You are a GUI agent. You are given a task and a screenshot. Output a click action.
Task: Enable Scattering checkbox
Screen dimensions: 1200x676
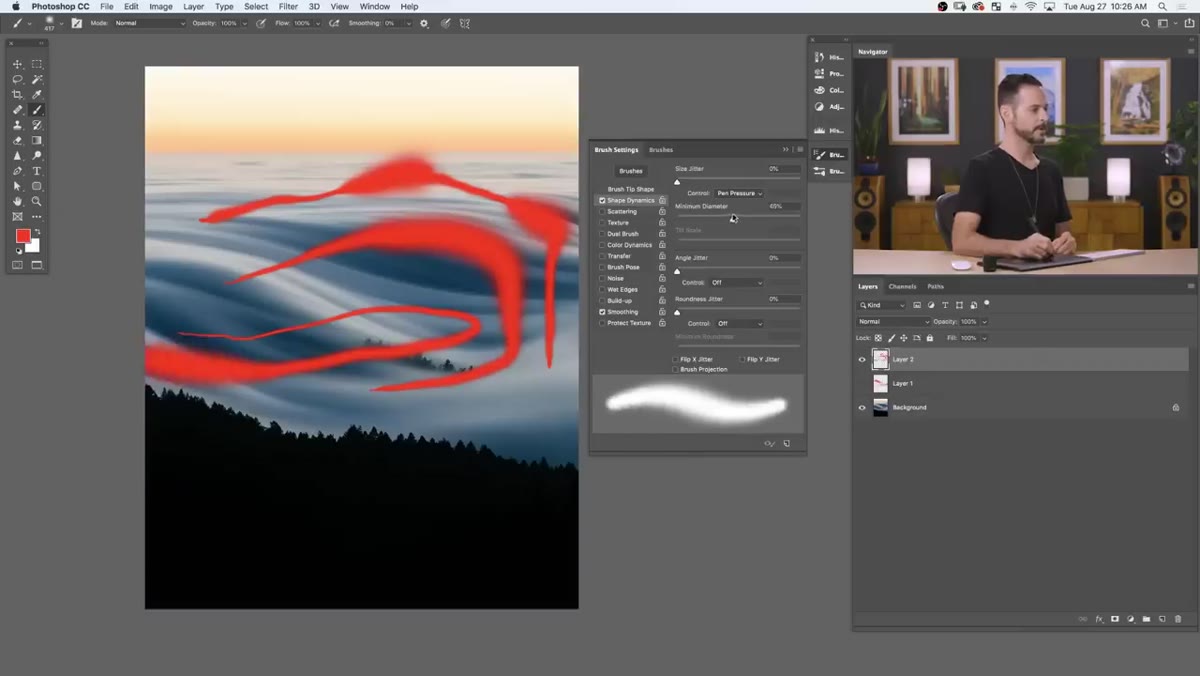point(602,211)
